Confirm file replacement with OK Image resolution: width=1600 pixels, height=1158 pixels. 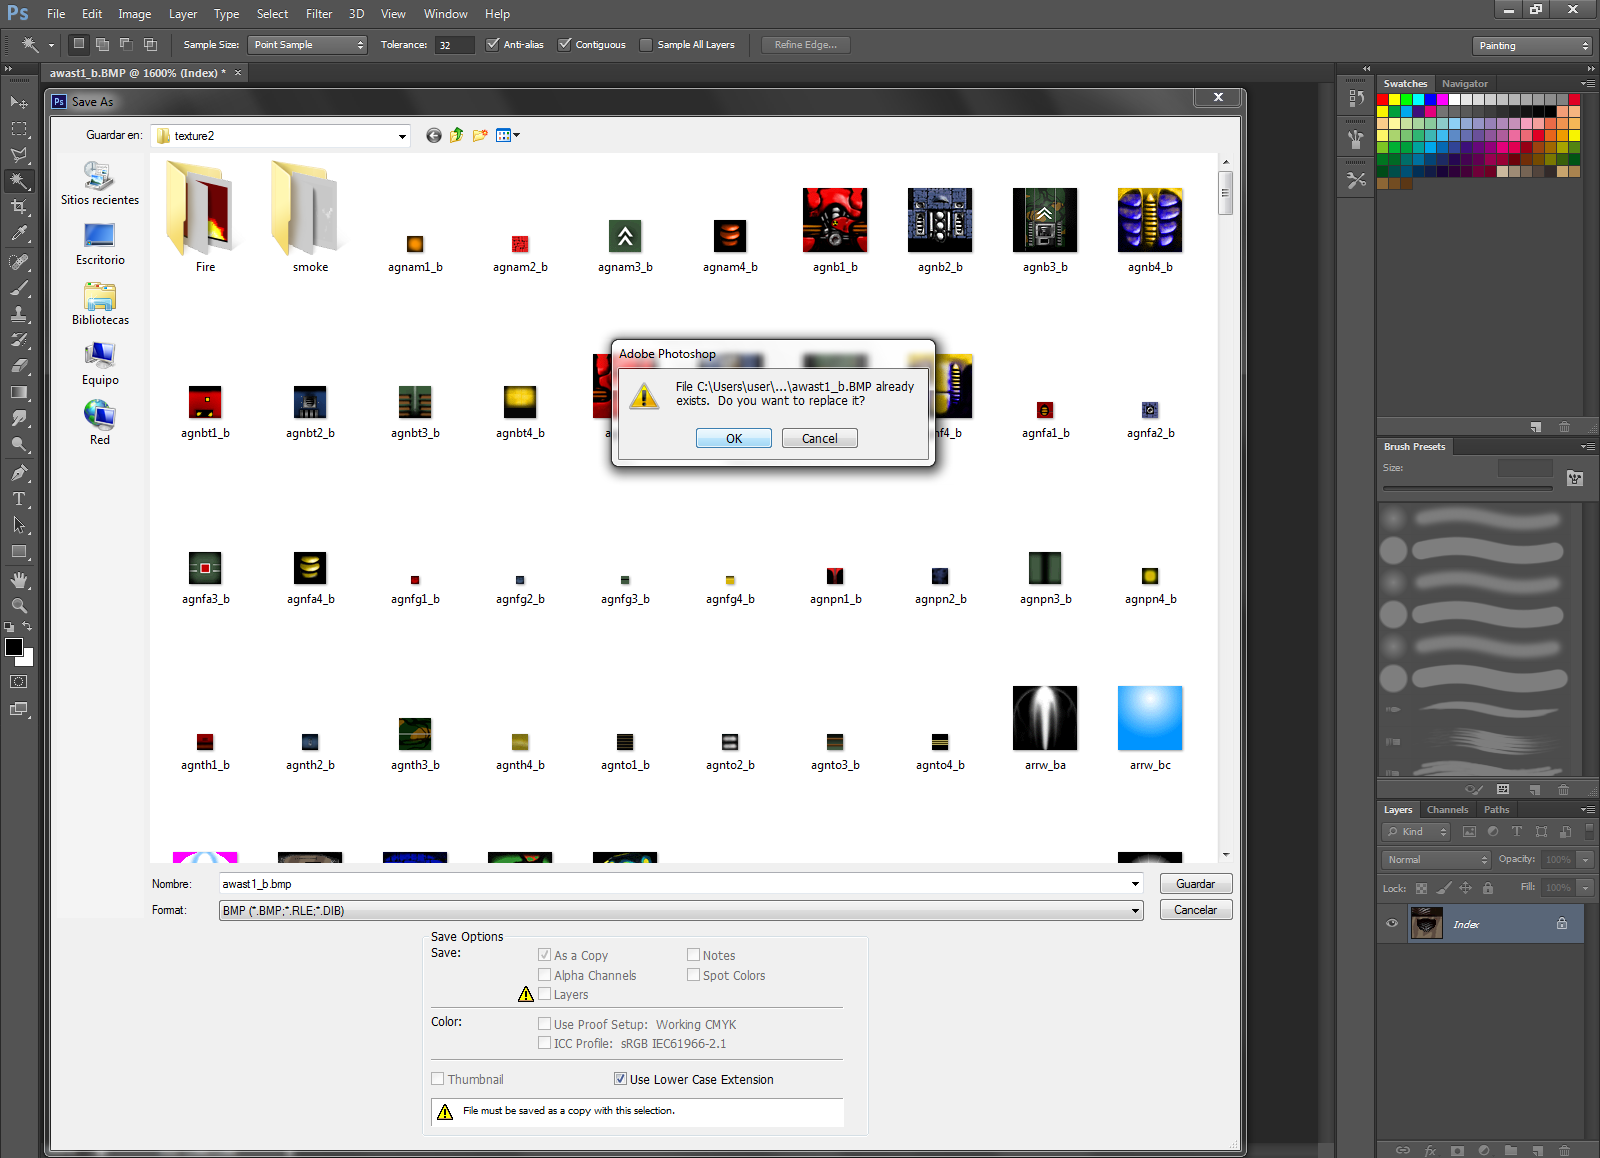pos(734,438)
